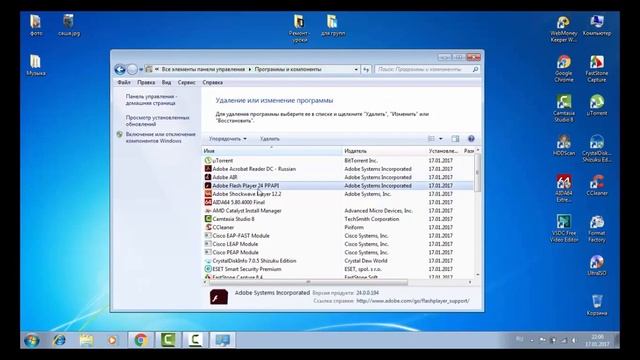
Task: Toggle the preview pane icon
Action: (x=455, y=139)
